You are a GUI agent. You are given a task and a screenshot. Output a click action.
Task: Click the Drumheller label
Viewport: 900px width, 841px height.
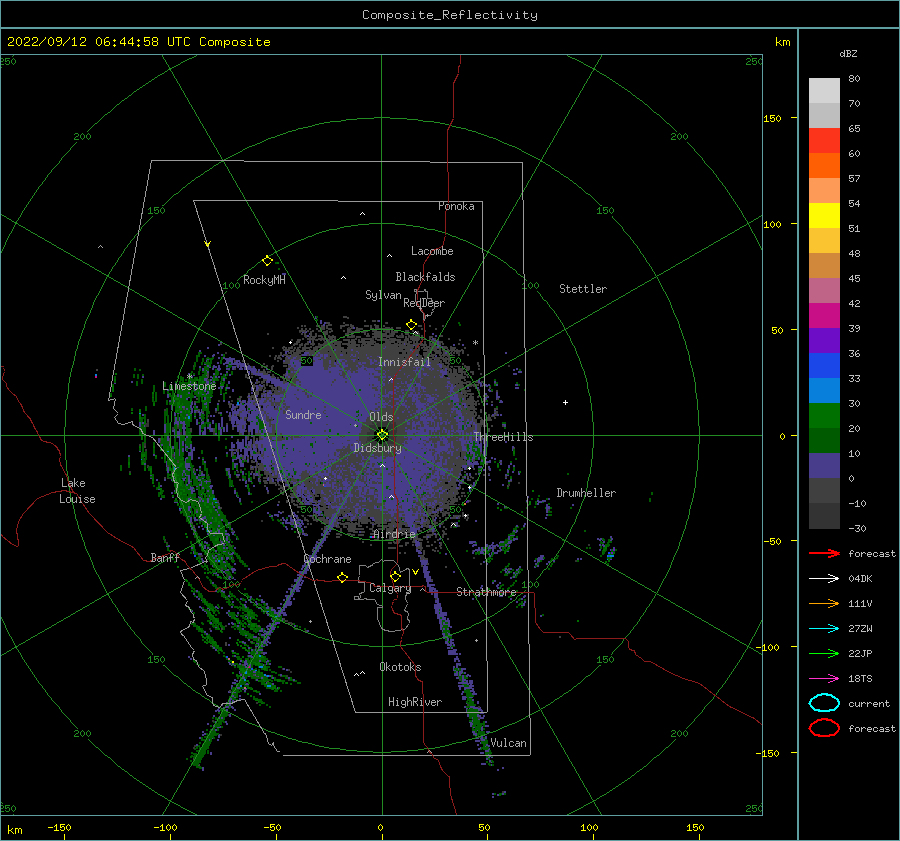point(586,493)
